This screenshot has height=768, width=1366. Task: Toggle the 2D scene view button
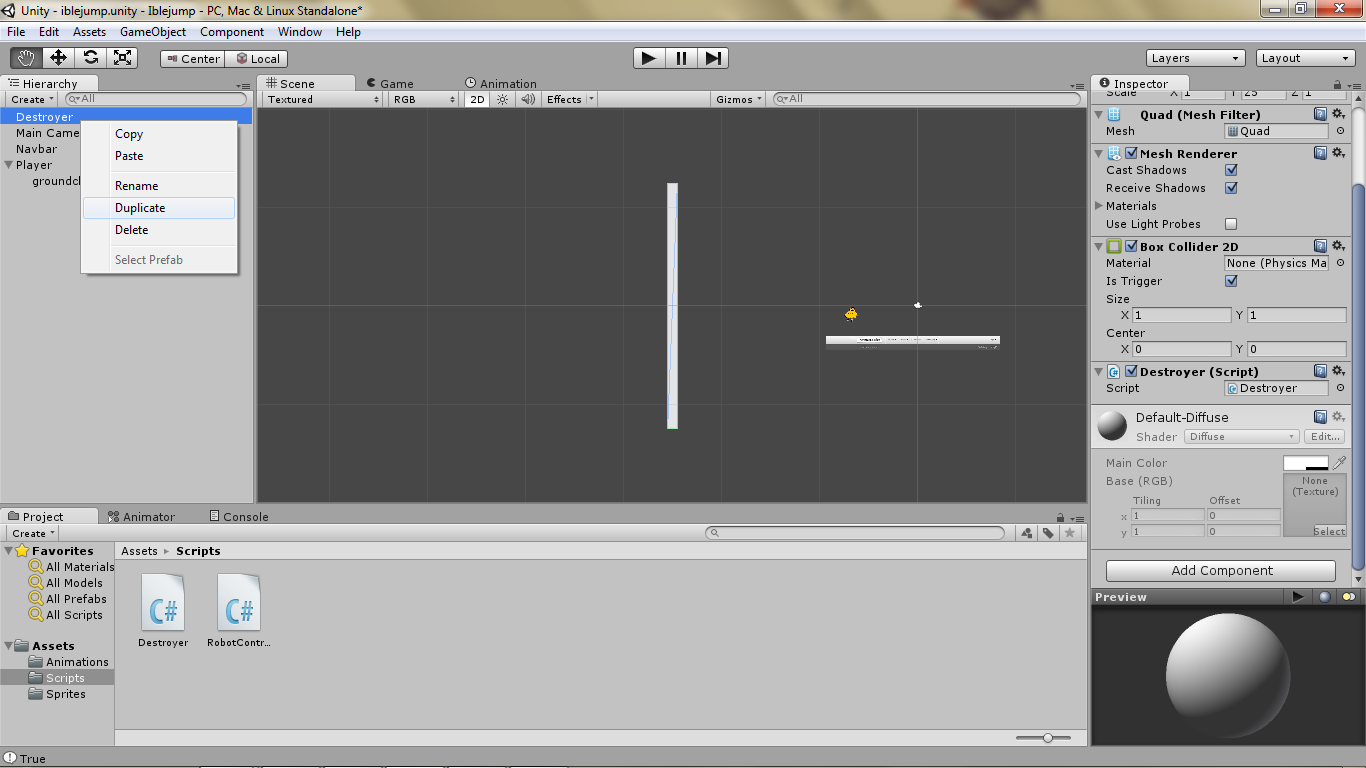[477, 99]
